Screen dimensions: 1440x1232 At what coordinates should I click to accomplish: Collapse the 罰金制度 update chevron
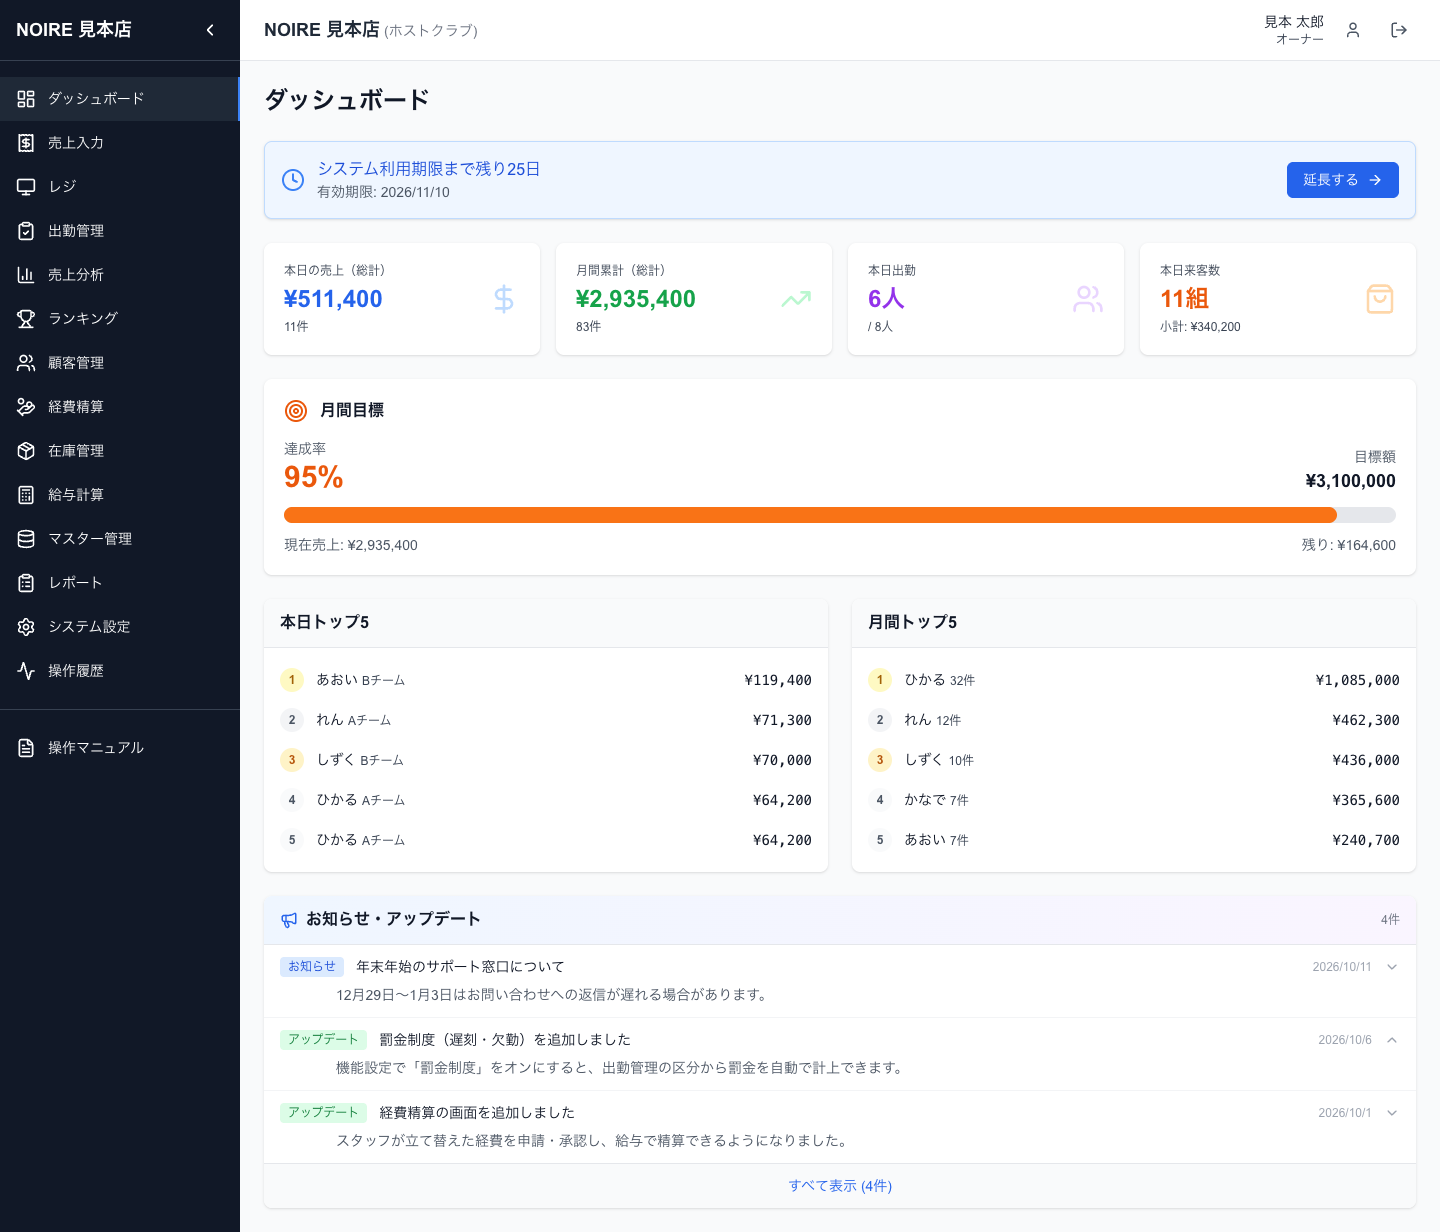click(x=1392, y=1040)
